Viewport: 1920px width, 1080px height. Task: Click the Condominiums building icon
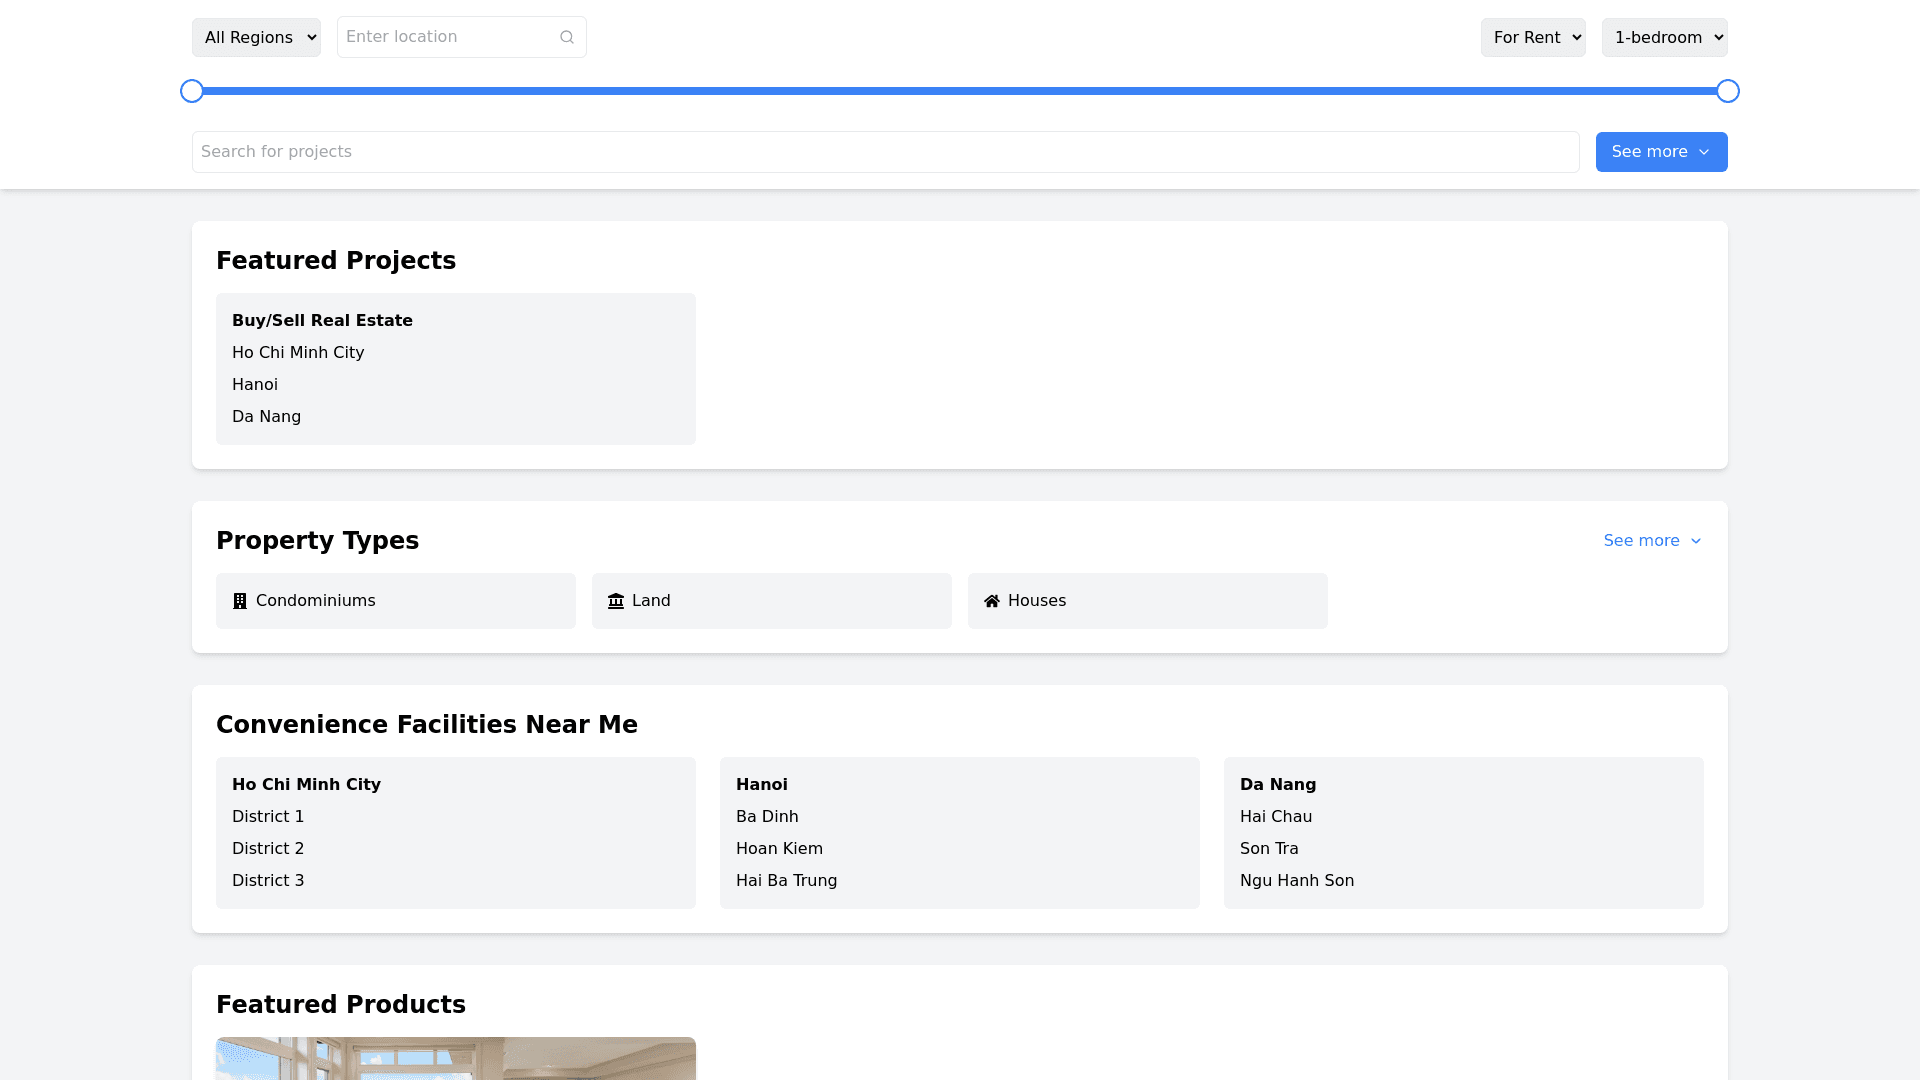pyautogui.click(x=240, y=601)
